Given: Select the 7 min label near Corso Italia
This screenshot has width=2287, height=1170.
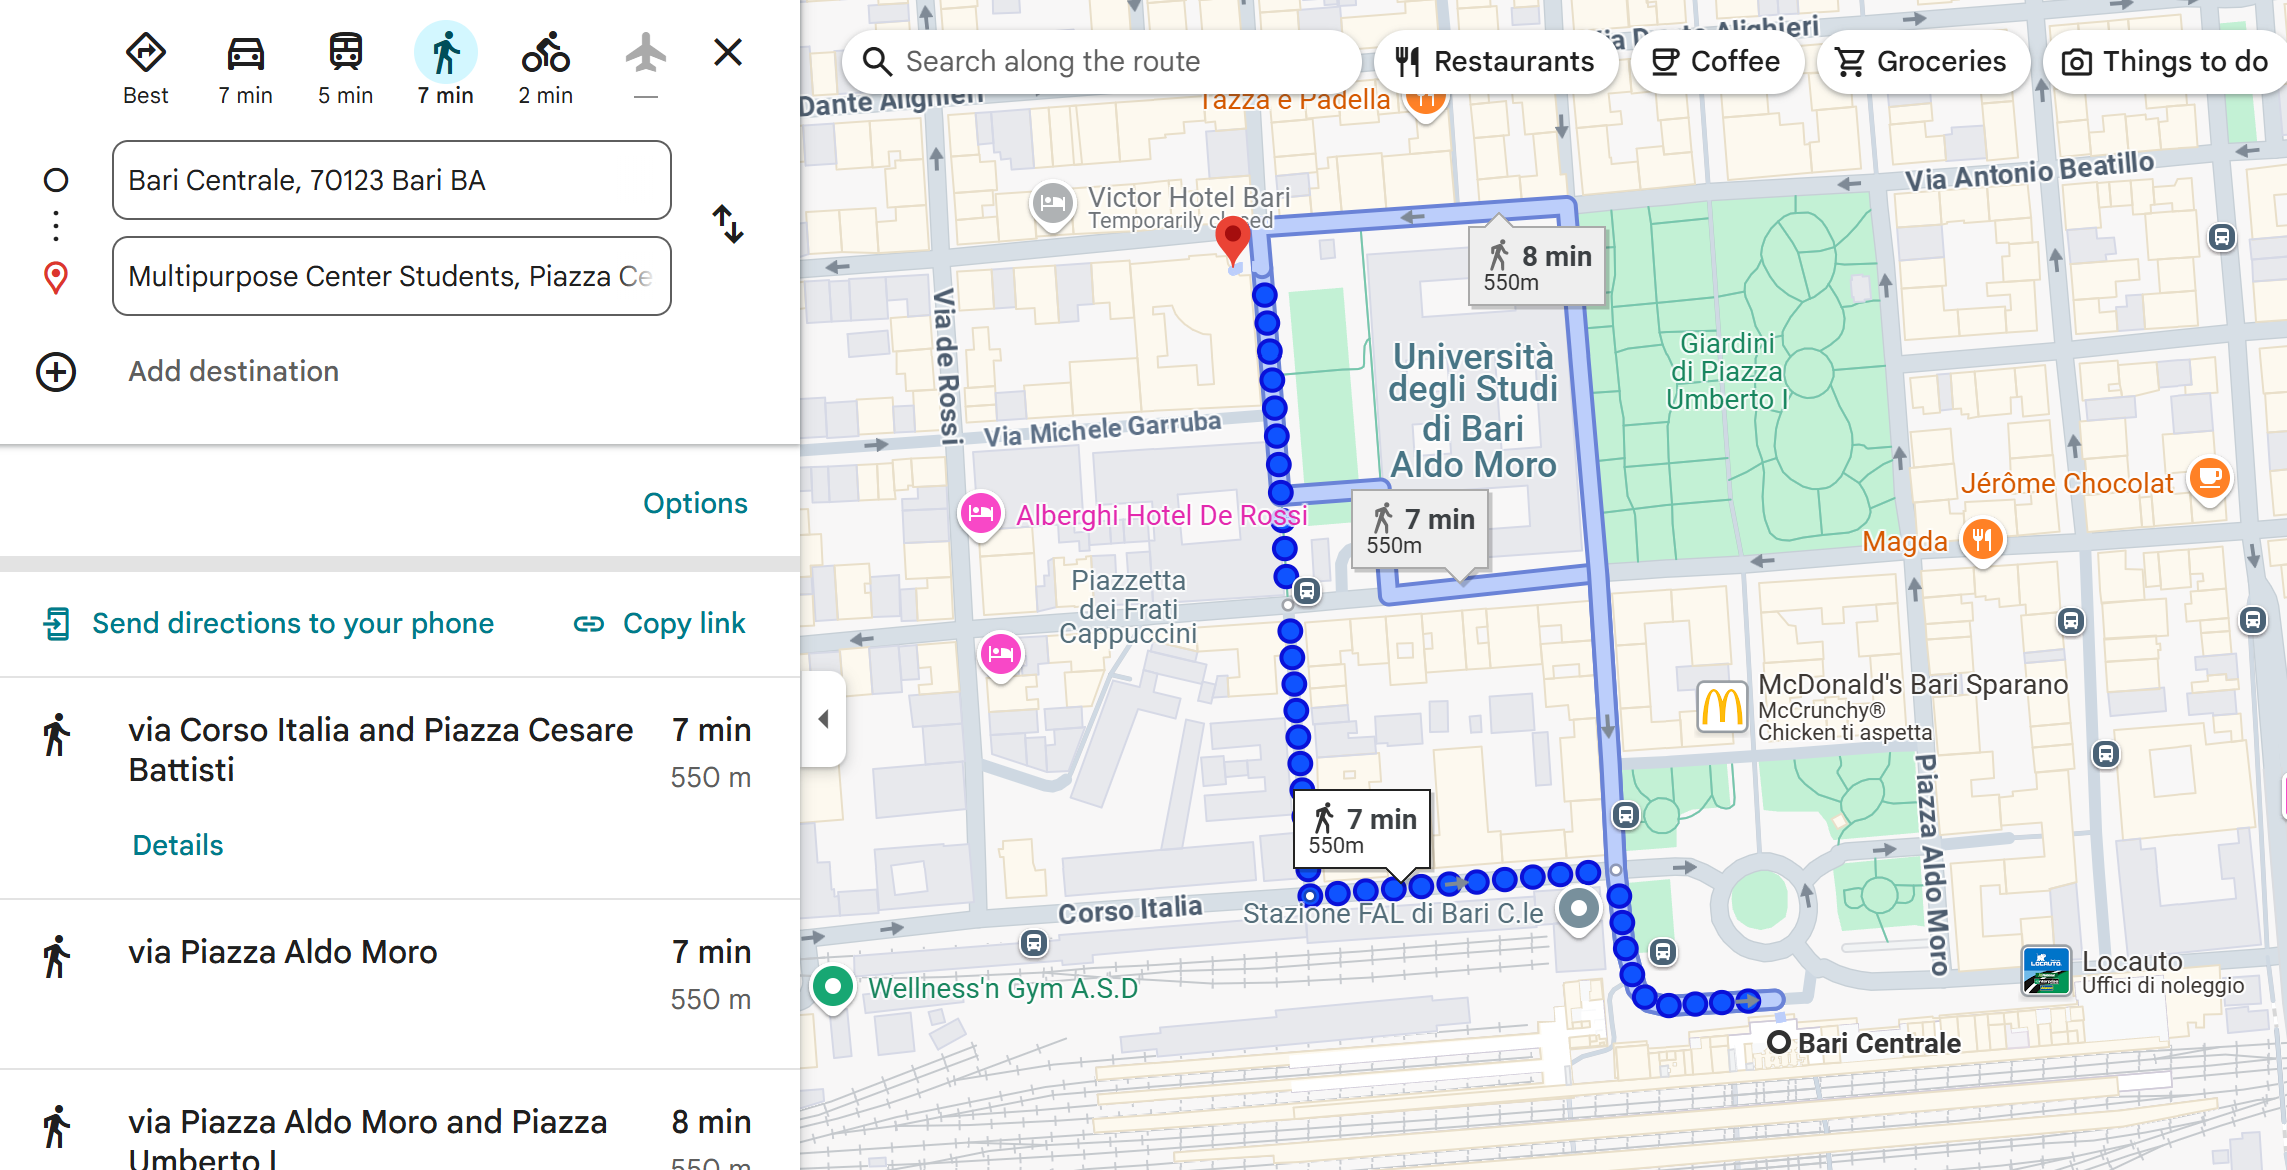Looking at the screenshot, I should click(x=1362, y=830).
